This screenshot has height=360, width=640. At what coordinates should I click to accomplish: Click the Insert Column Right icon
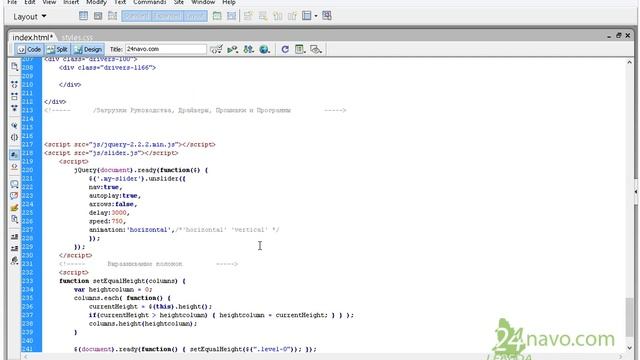[292, 16]
